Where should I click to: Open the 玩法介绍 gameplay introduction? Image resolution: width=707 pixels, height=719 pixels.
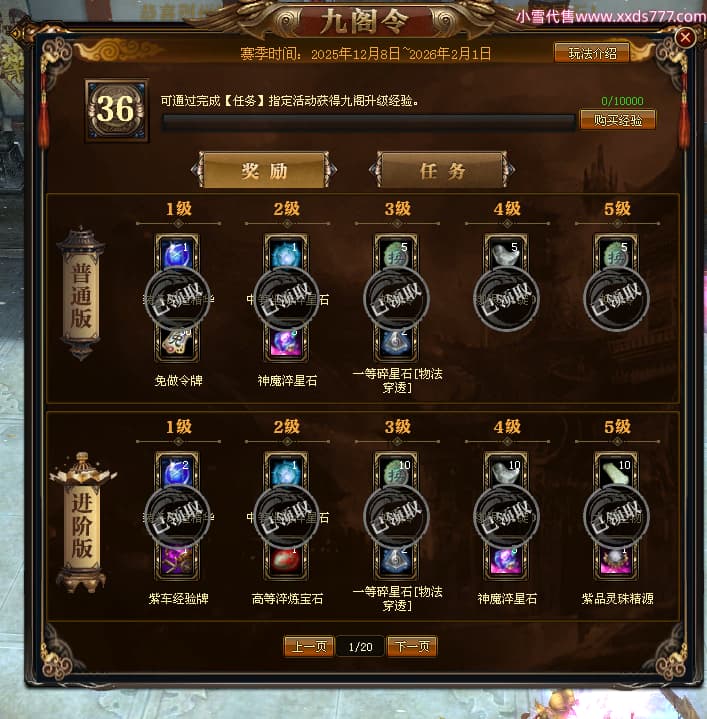[x=592, y=54]
